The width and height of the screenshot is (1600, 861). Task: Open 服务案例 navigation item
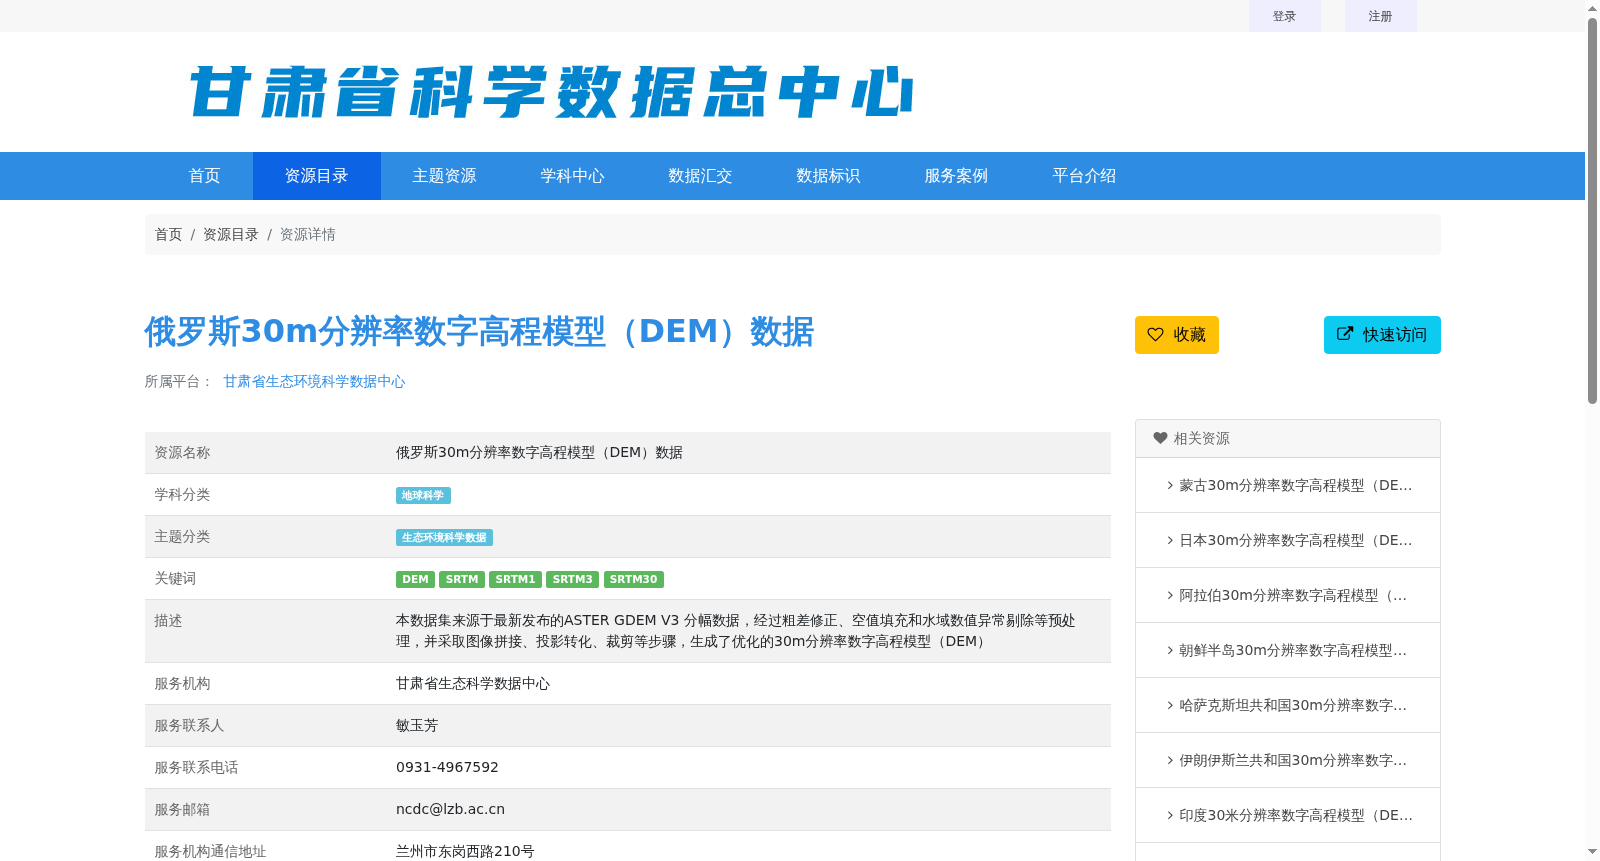957,176
